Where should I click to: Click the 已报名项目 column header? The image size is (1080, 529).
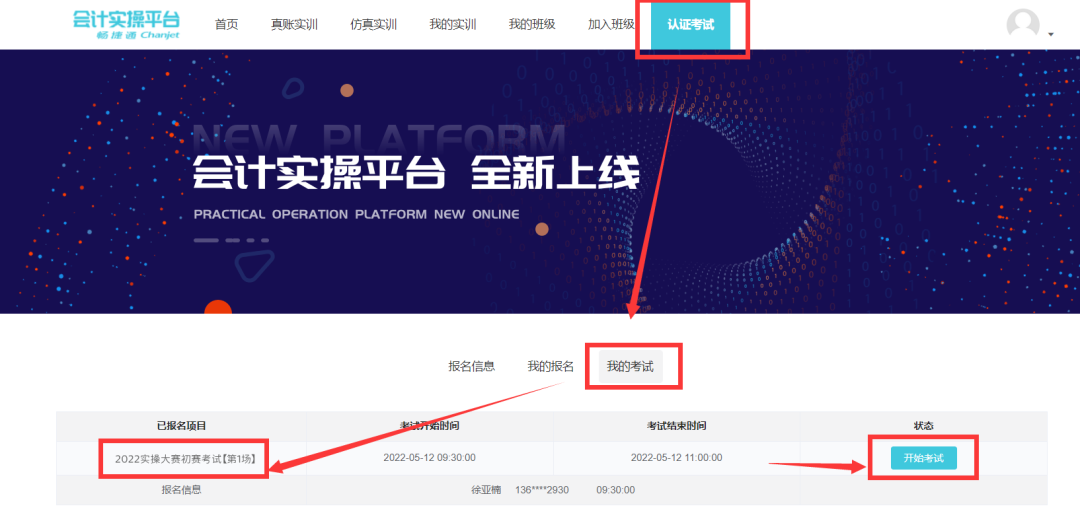point(181,426)
